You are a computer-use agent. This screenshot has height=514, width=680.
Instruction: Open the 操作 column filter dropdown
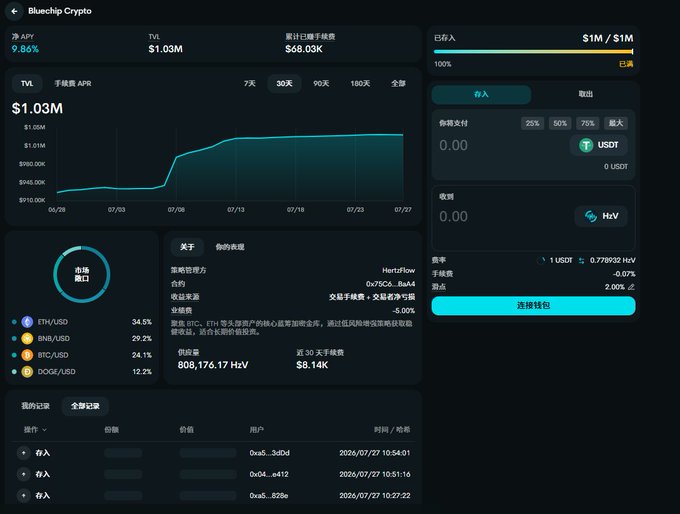pyautogui.click(x=35, y=429)
